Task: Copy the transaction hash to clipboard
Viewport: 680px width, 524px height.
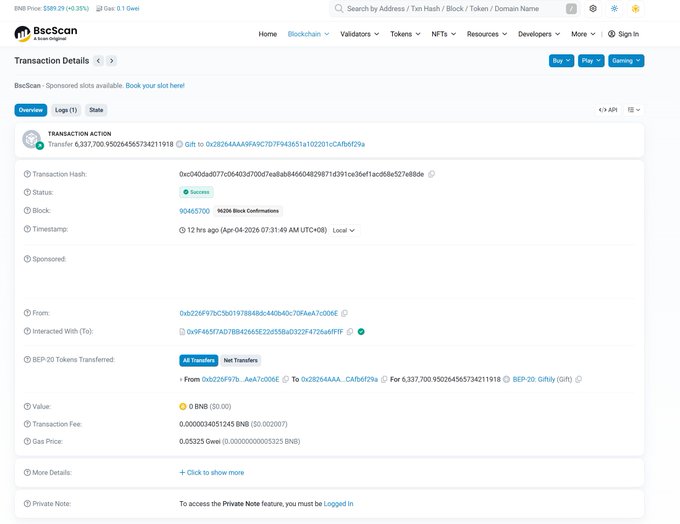Action: pyautogui.click(x=432, y=174)
